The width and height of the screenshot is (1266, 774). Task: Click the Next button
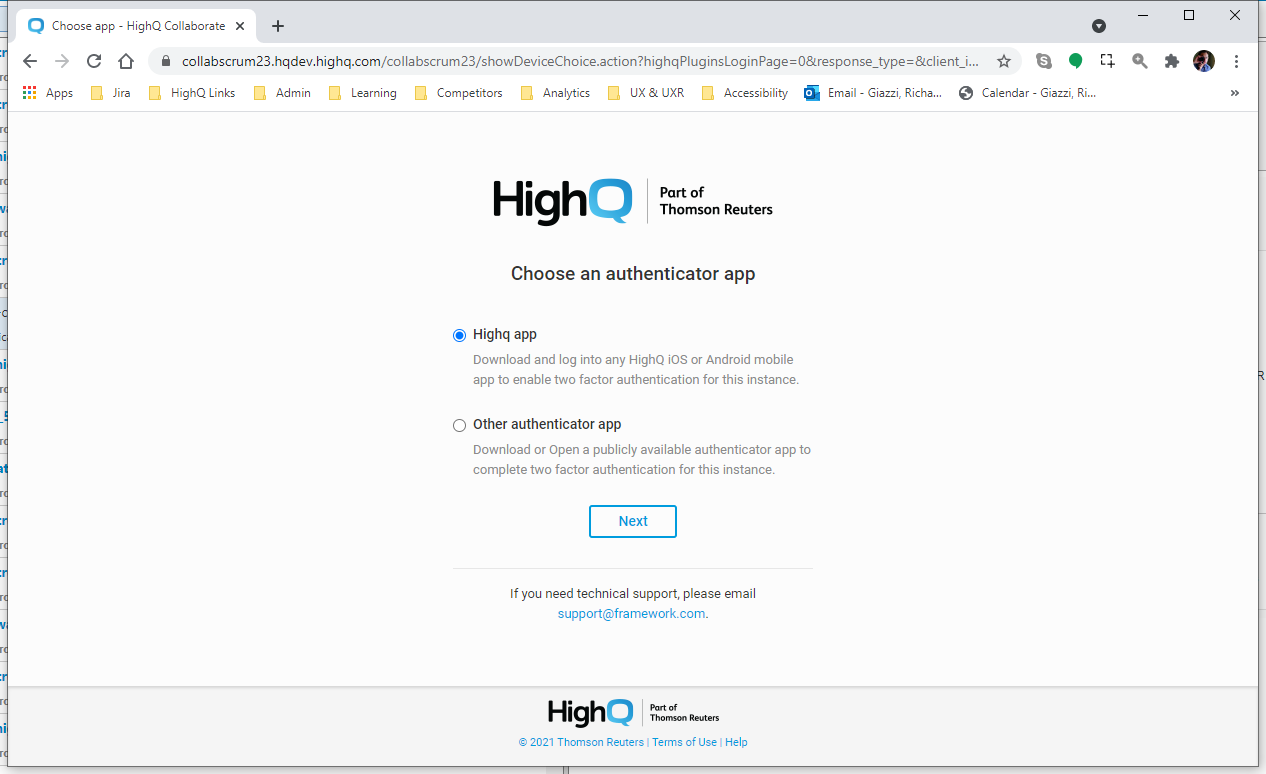(x=633, y=521)
